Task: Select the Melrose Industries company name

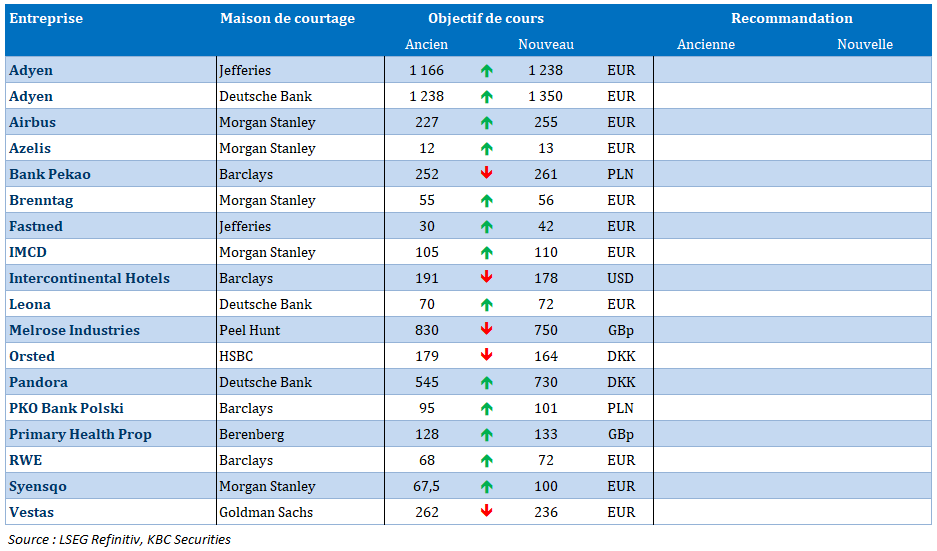Action: click(x=74, y=330)
